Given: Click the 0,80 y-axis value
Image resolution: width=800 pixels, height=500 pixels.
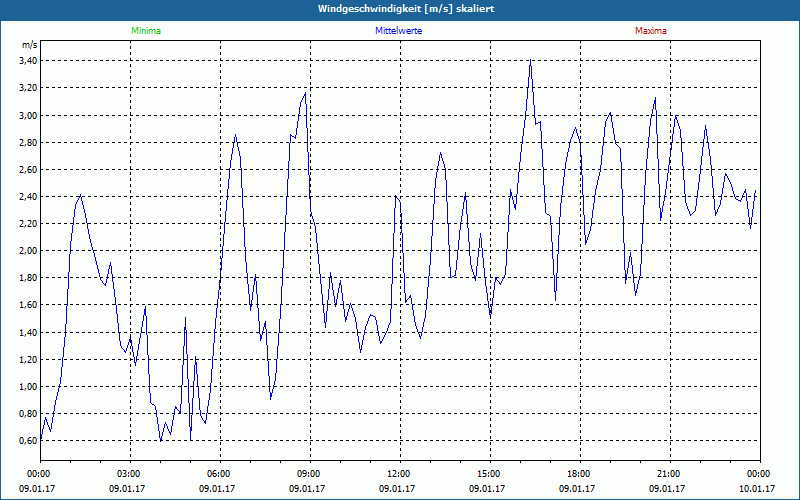Looking at the screenshot, I should (29, 414).
